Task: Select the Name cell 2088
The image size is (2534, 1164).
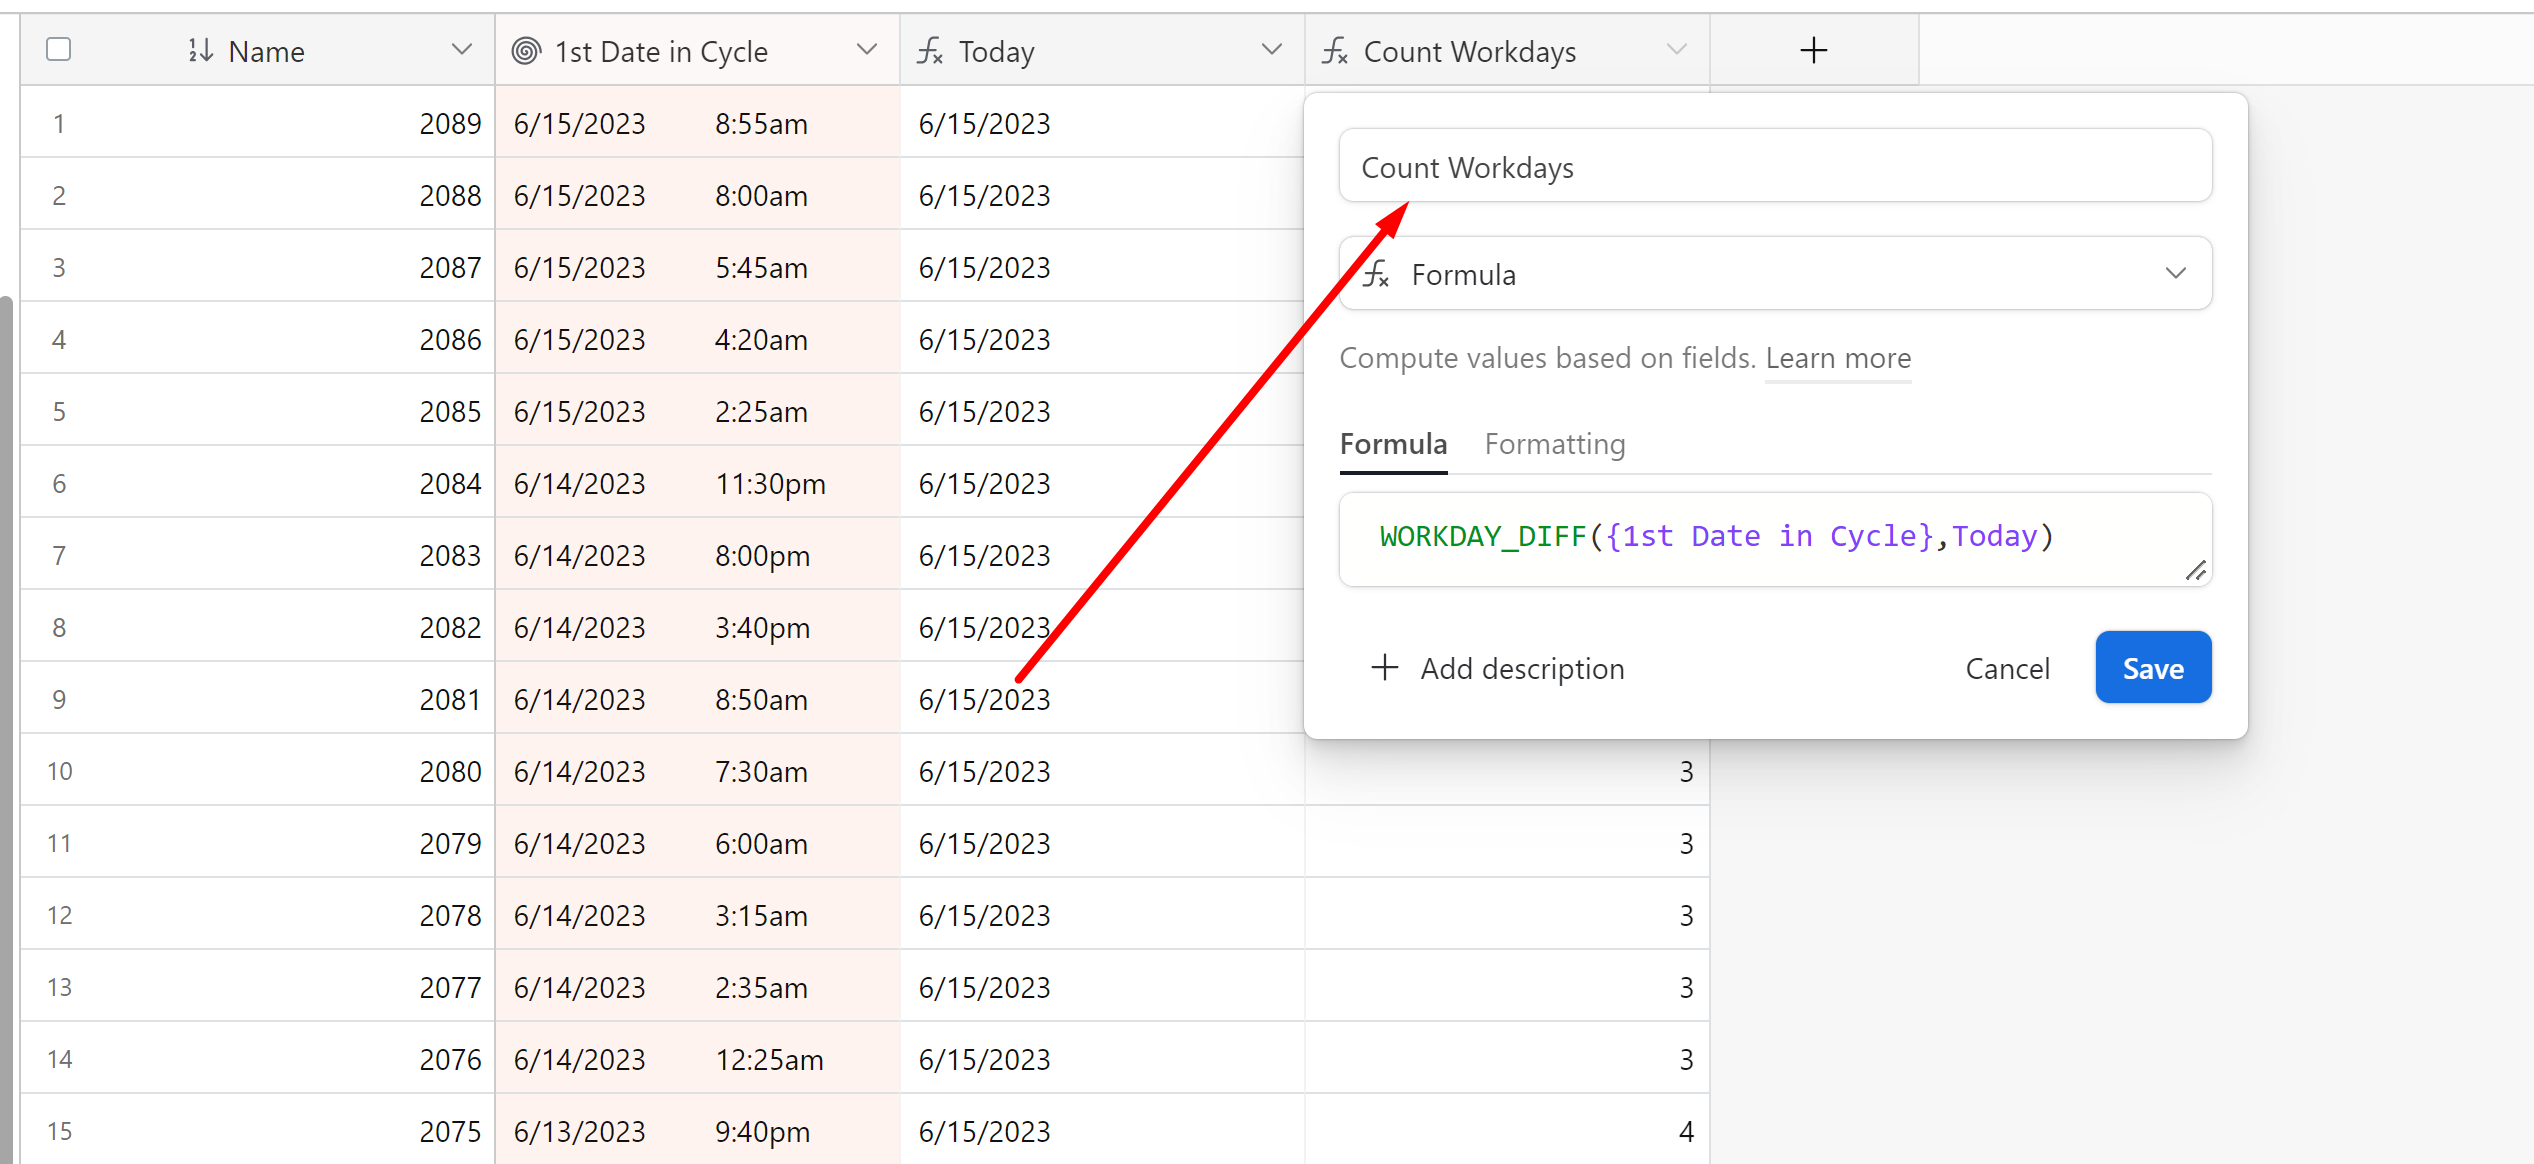Action: point(257,195)
